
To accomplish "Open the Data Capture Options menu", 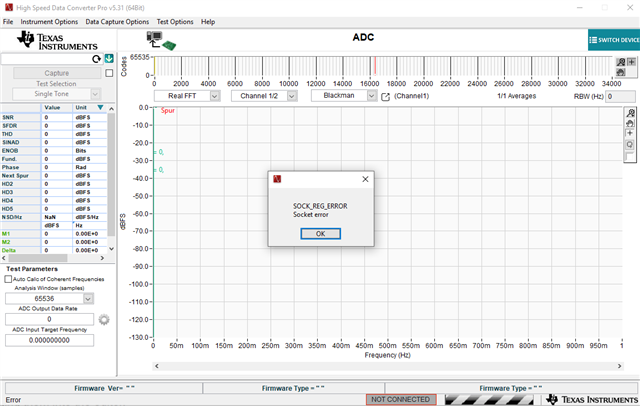I will click(x=117, y=22).
